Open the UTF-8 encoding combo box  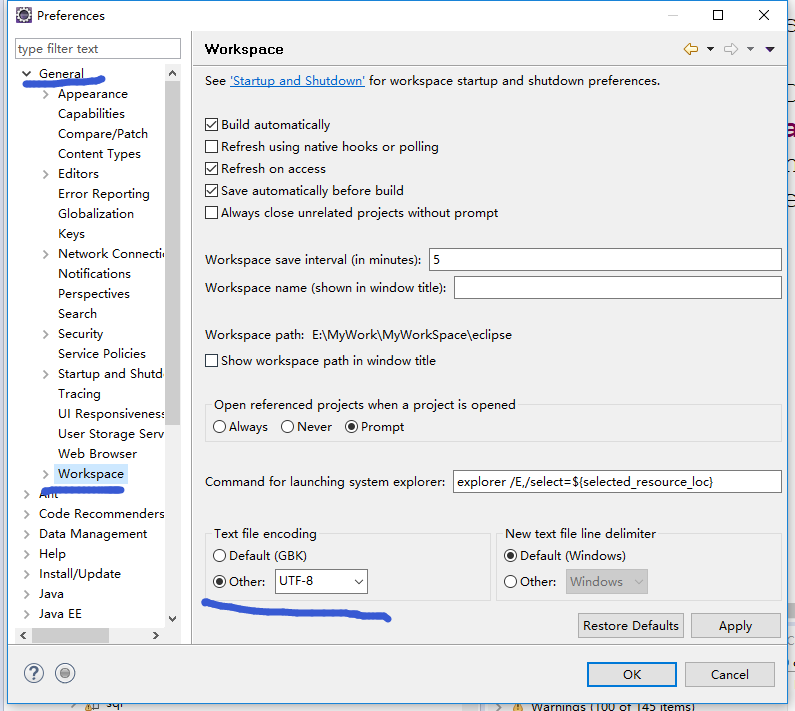click(321, 581)
